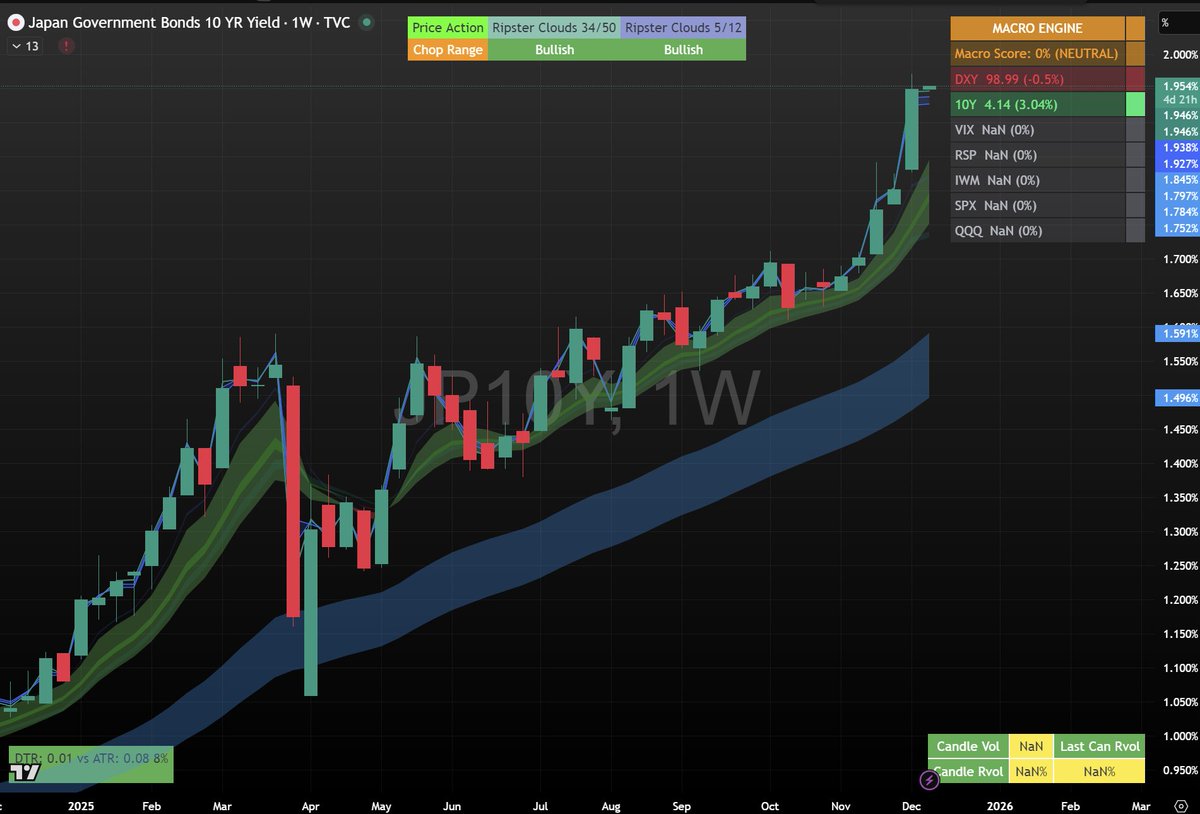The width and height of the screenshot is (1200, 814).
Task: Click the 1.591% indicator price label
Action: pos(1177,334)
